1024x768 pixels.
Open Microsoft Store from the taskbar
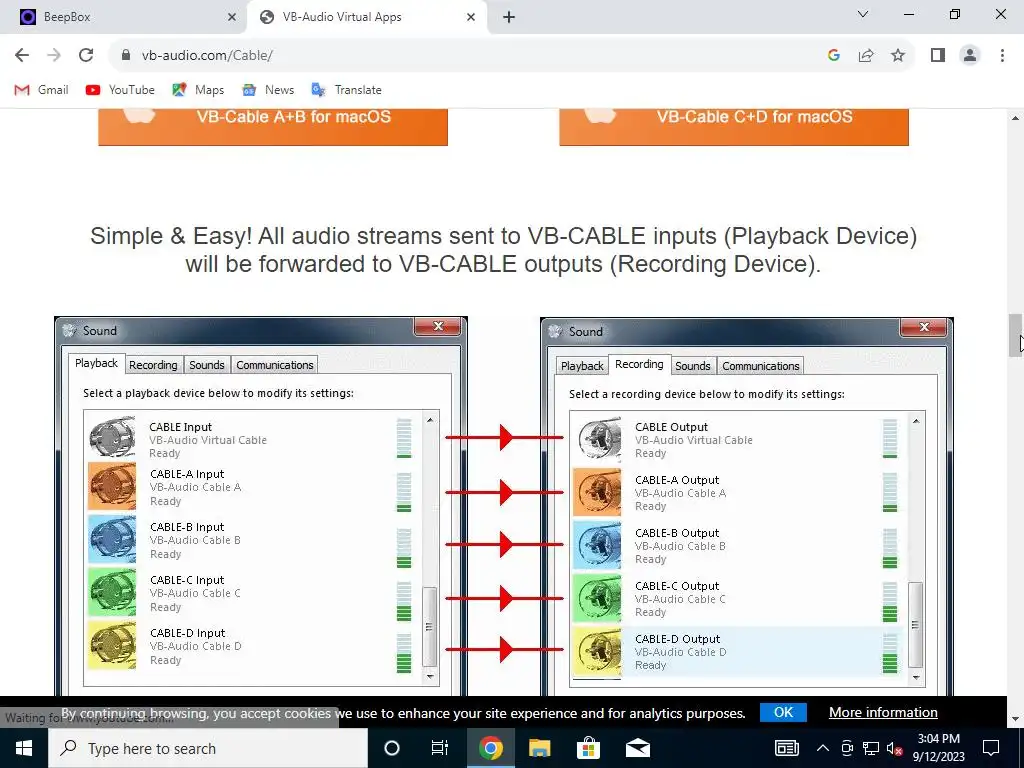[x=588, y=748]
